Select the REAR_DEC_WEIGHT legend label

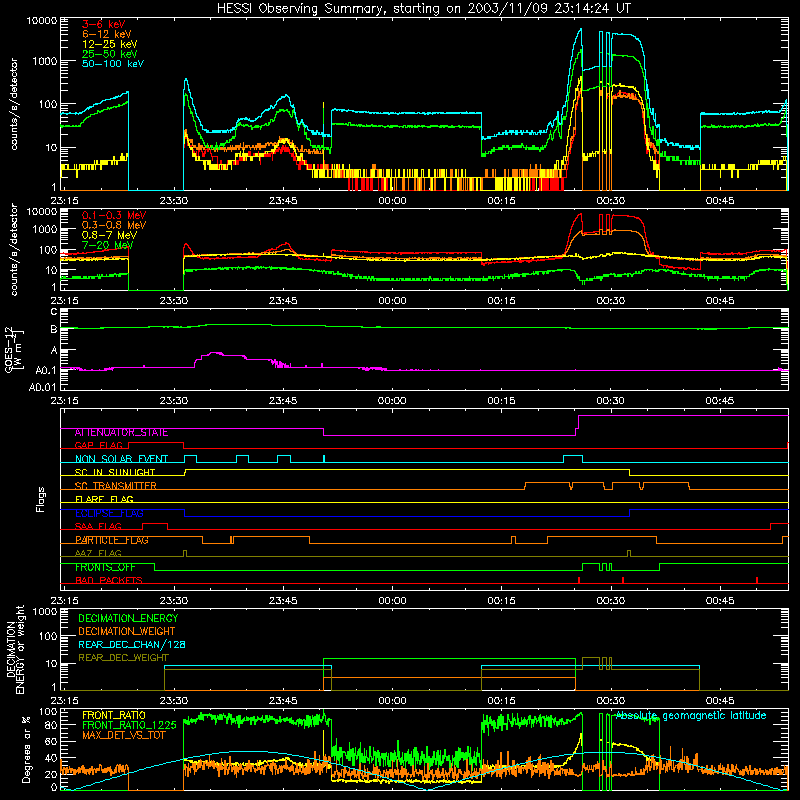pos(123,658)
